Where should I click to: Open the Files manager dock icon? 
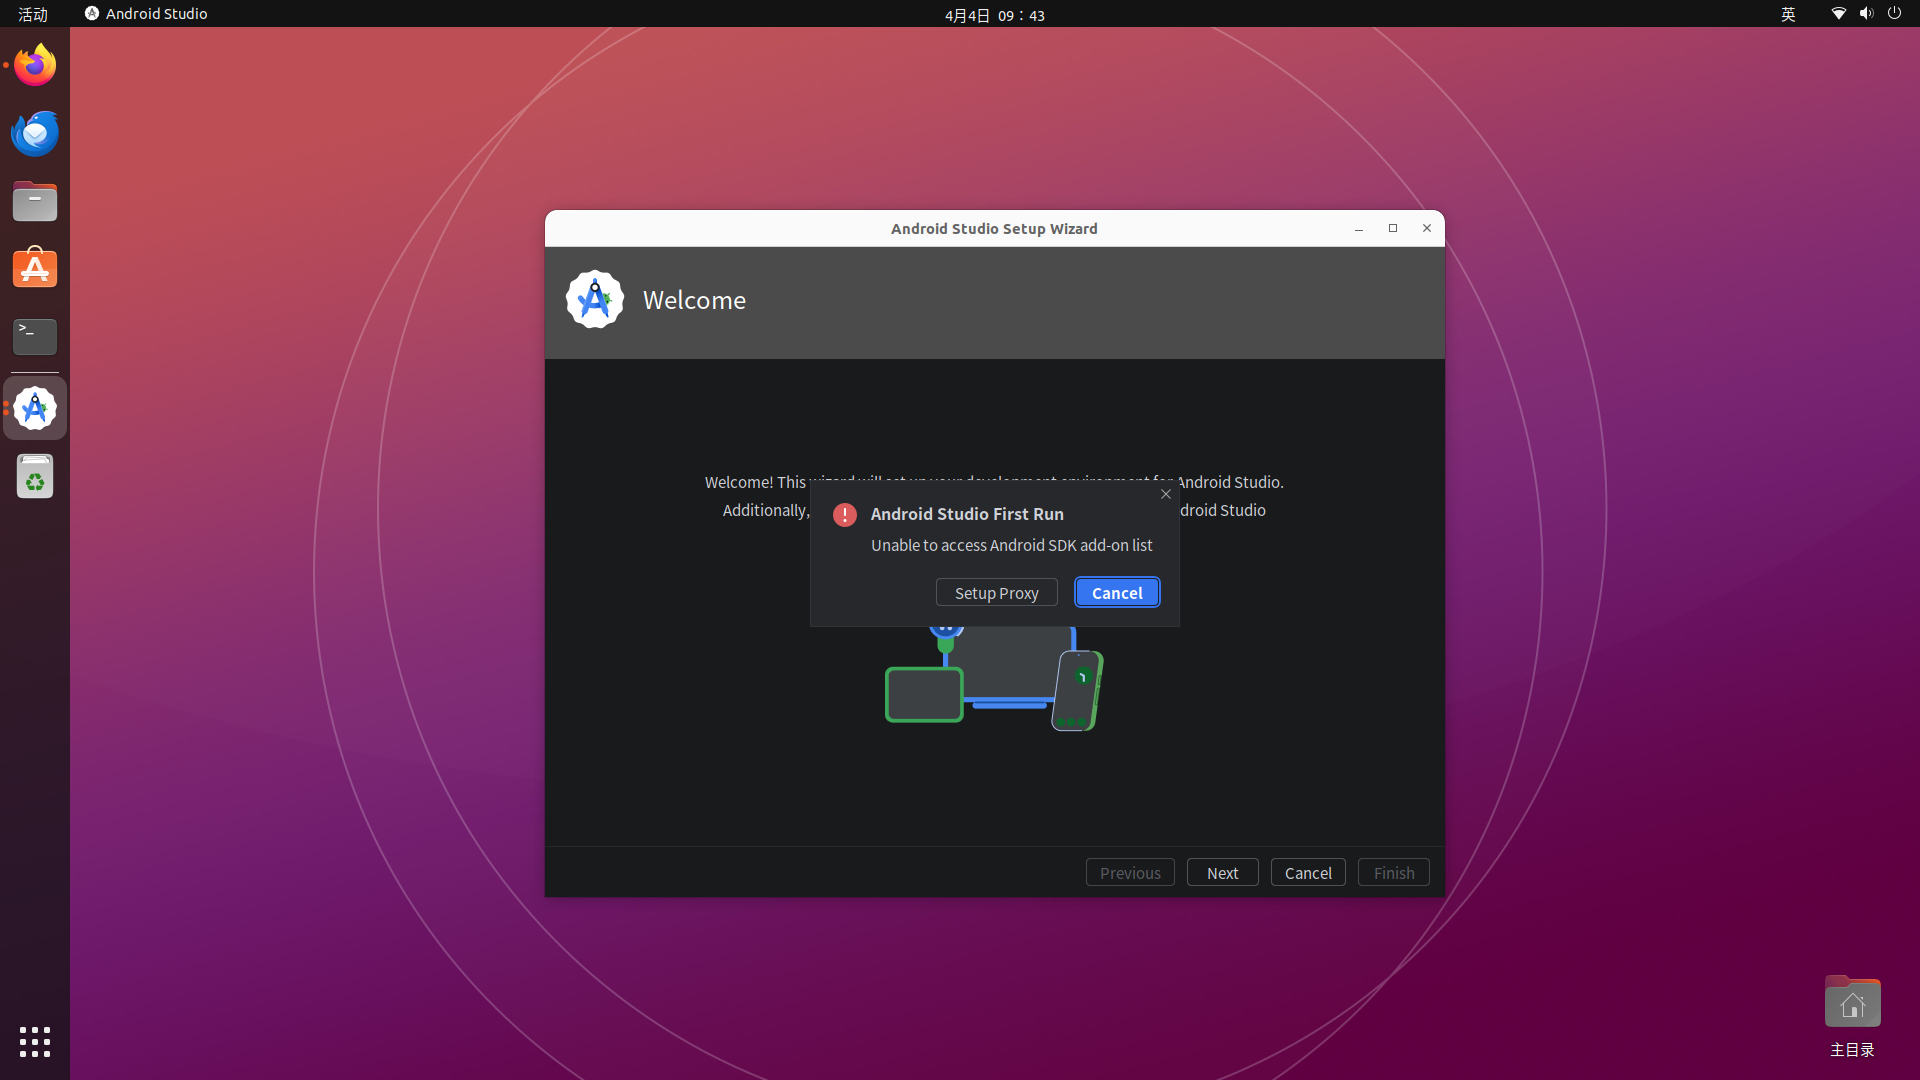[x=35, y=202]
